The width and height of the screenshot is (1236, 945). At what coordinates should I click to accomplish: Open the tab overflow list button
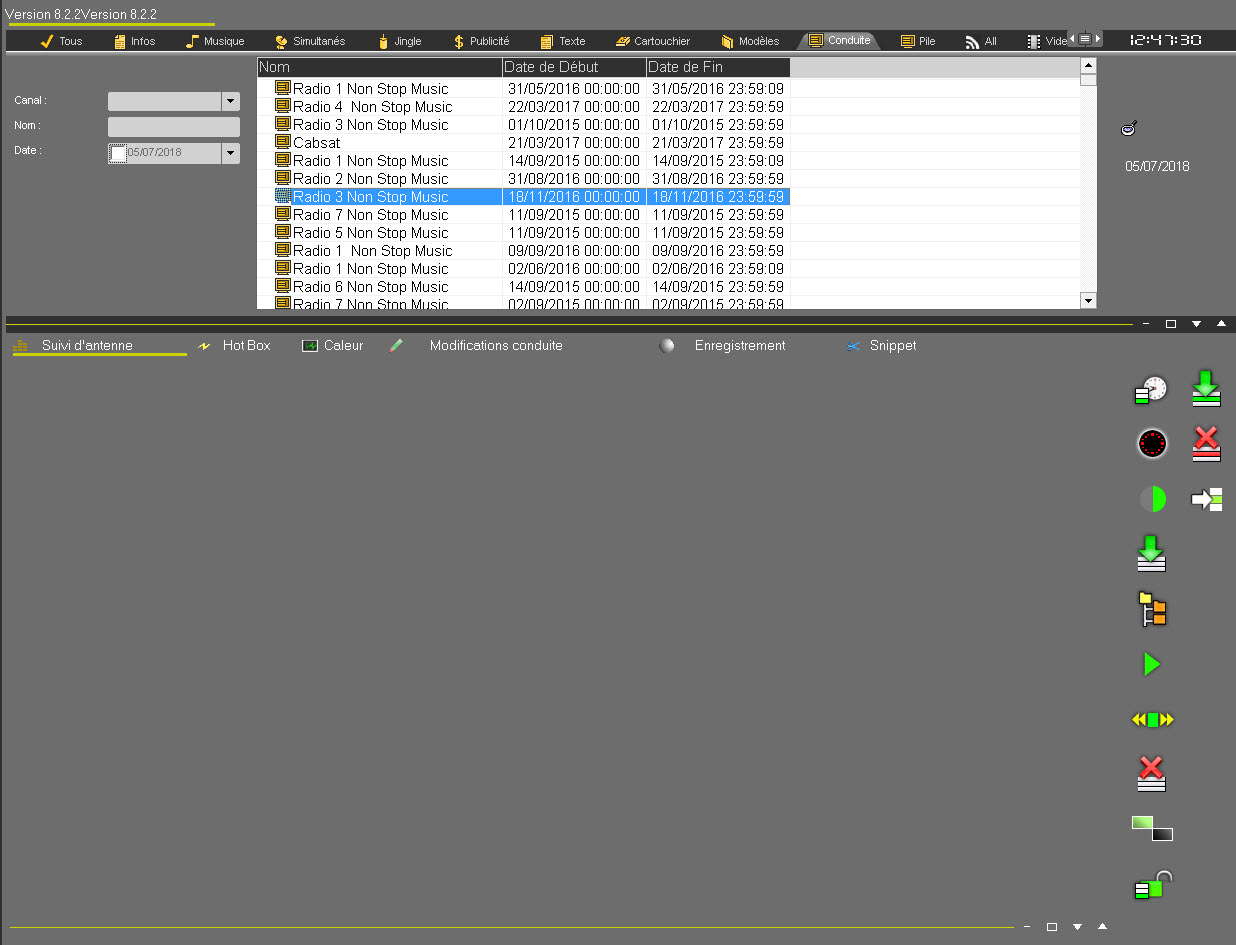[x=1085, y=39]
